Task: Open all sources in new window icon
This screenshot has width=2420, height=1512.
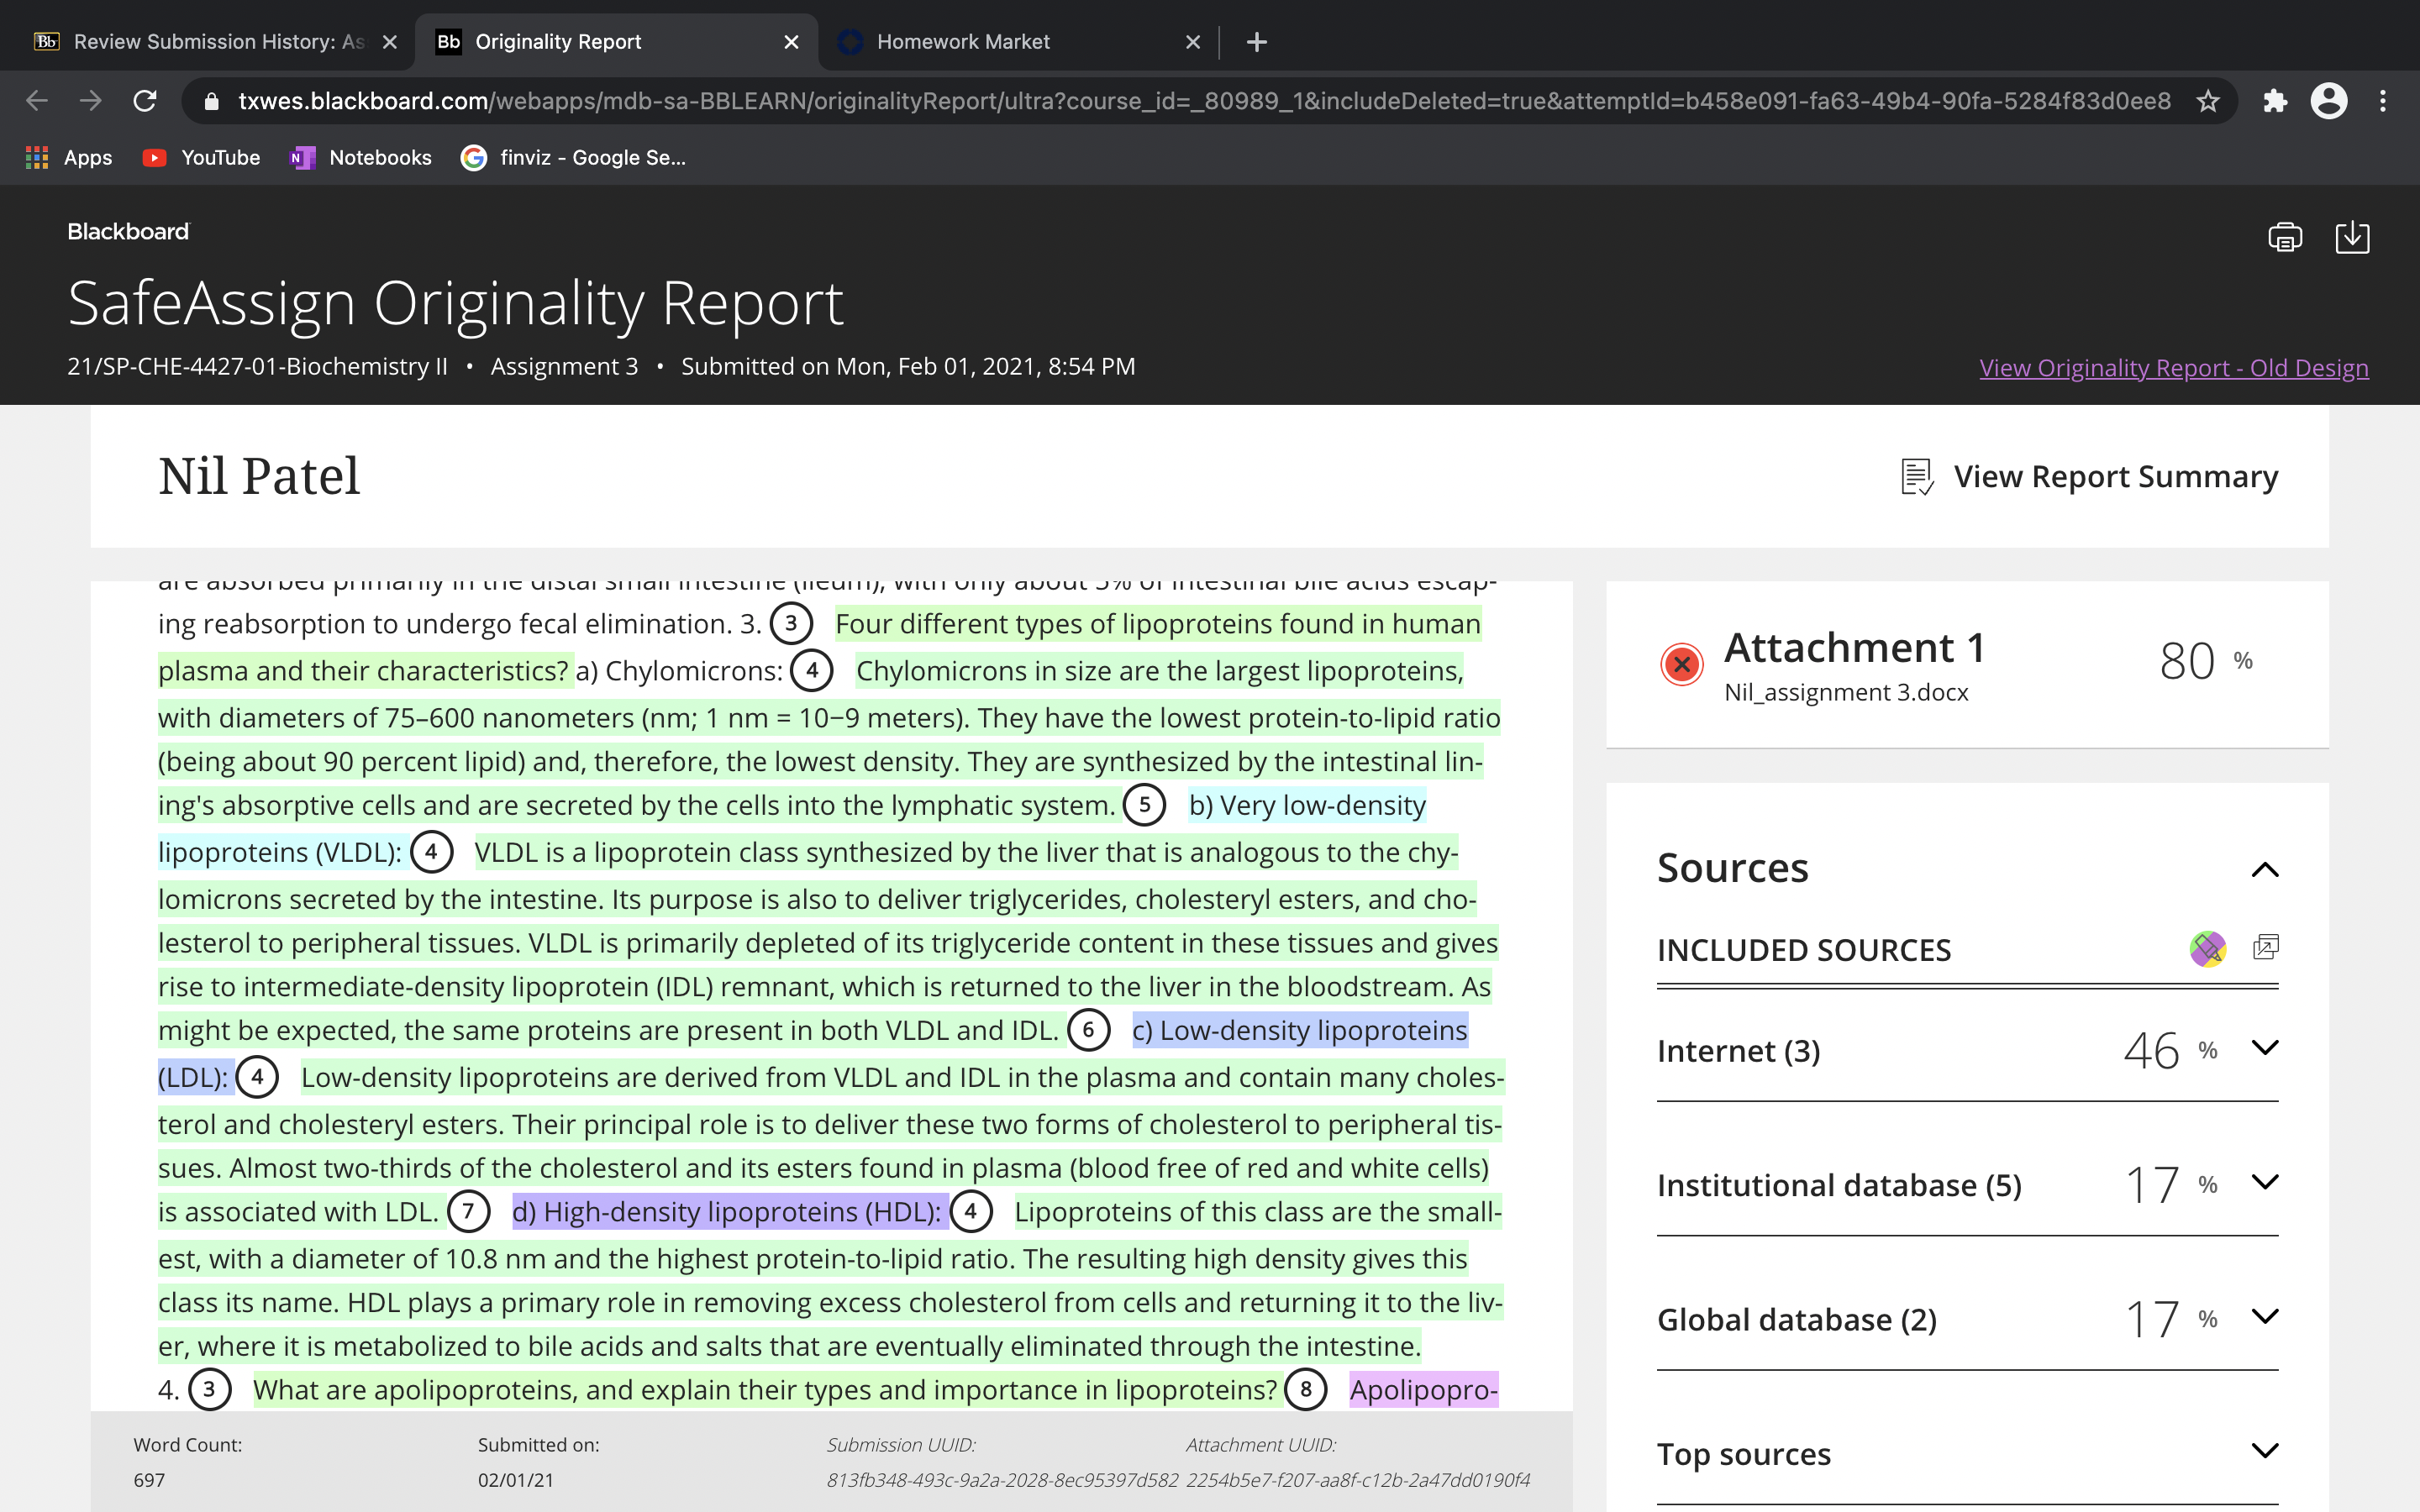Action: tap(2265, 947)
